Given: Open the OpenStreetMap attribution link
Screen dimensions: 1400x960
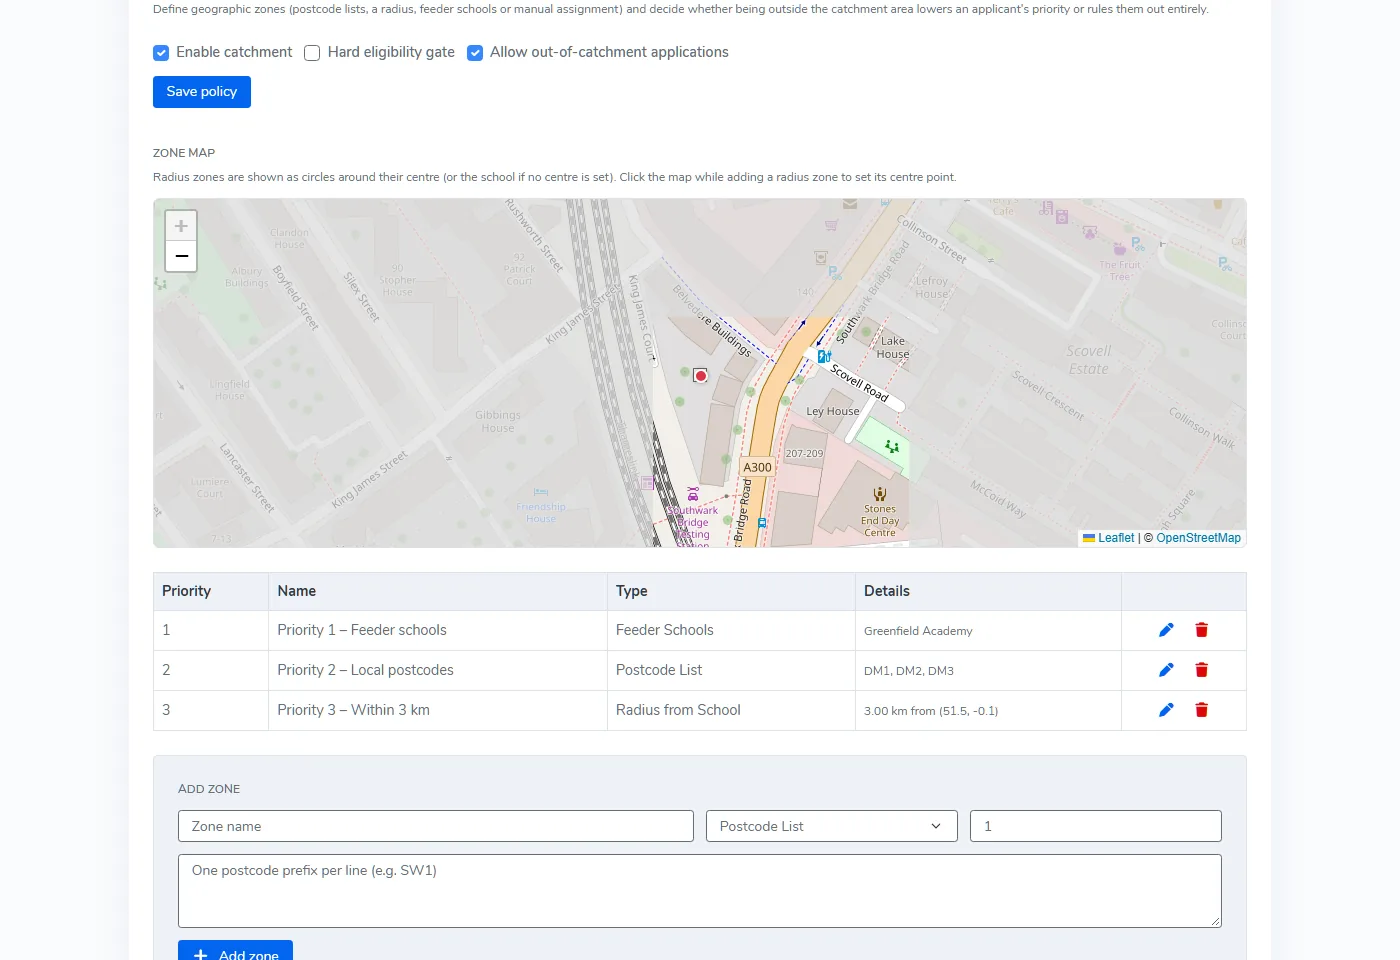Looking at the screenshot, I should (1198, 538).
